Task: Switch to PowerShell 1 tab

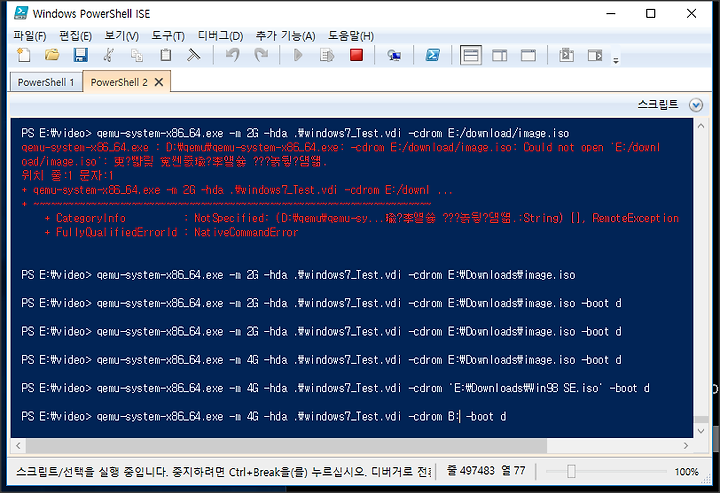Action: [46, 82]
